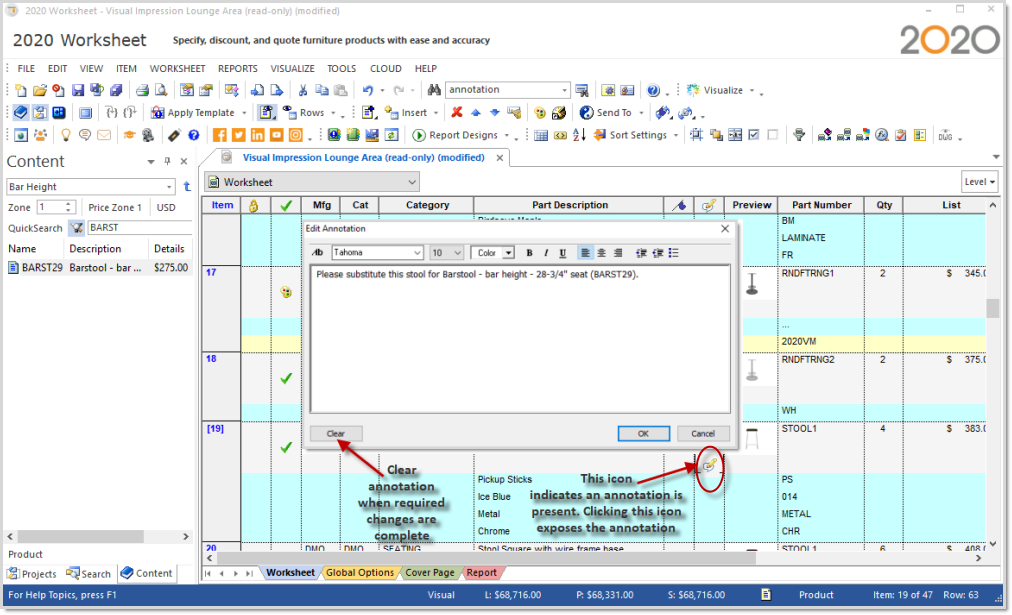Screen dimensions: 1012x615
Task: Click the binoculars Find icon
Action: (434, 90)
